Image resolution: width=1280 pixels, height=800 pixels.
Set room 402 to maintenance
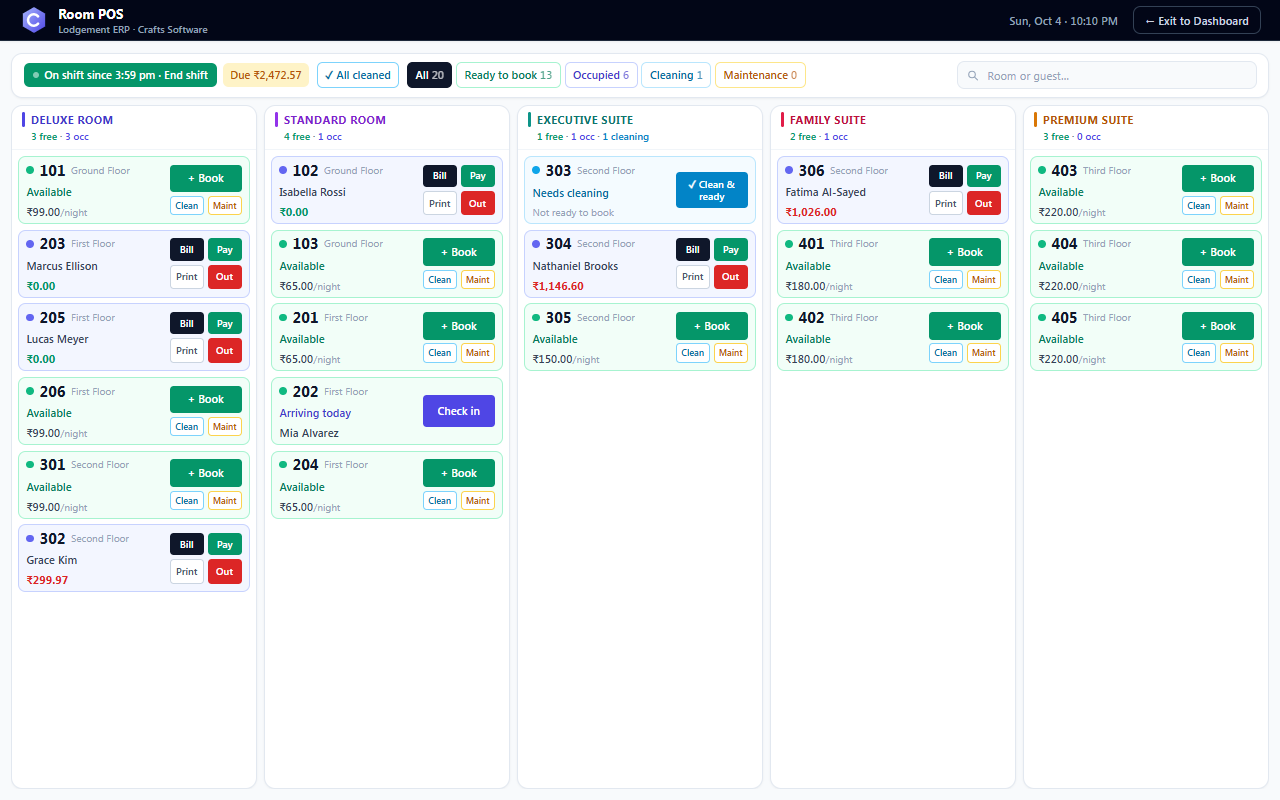(984, 353)
